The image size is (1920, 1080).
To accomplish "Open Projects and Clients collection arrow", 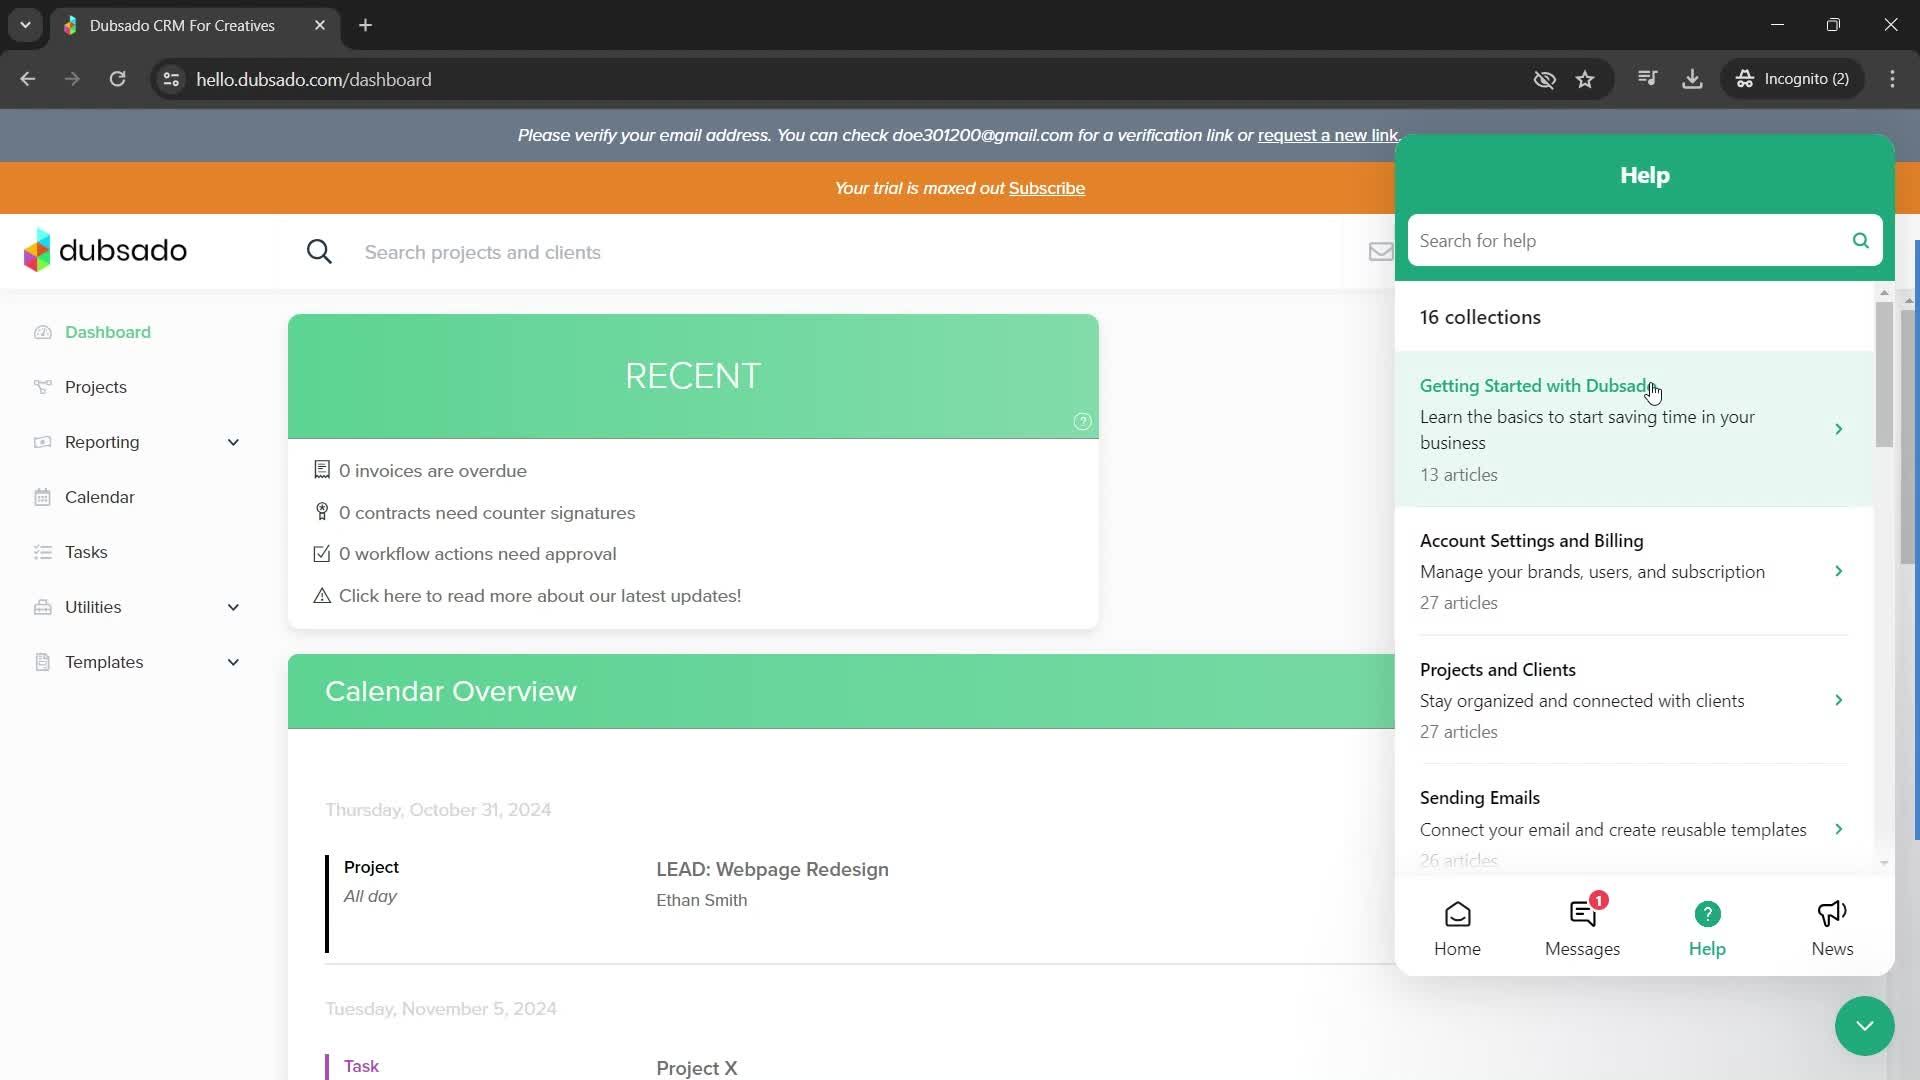I will click(x=1838, y=700).
